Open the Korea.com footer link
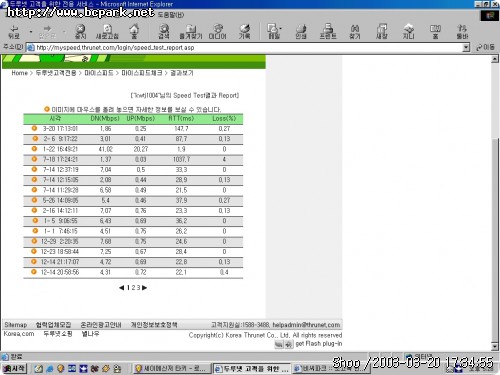This screenshot has width=500, height=375. click(19, 334)
